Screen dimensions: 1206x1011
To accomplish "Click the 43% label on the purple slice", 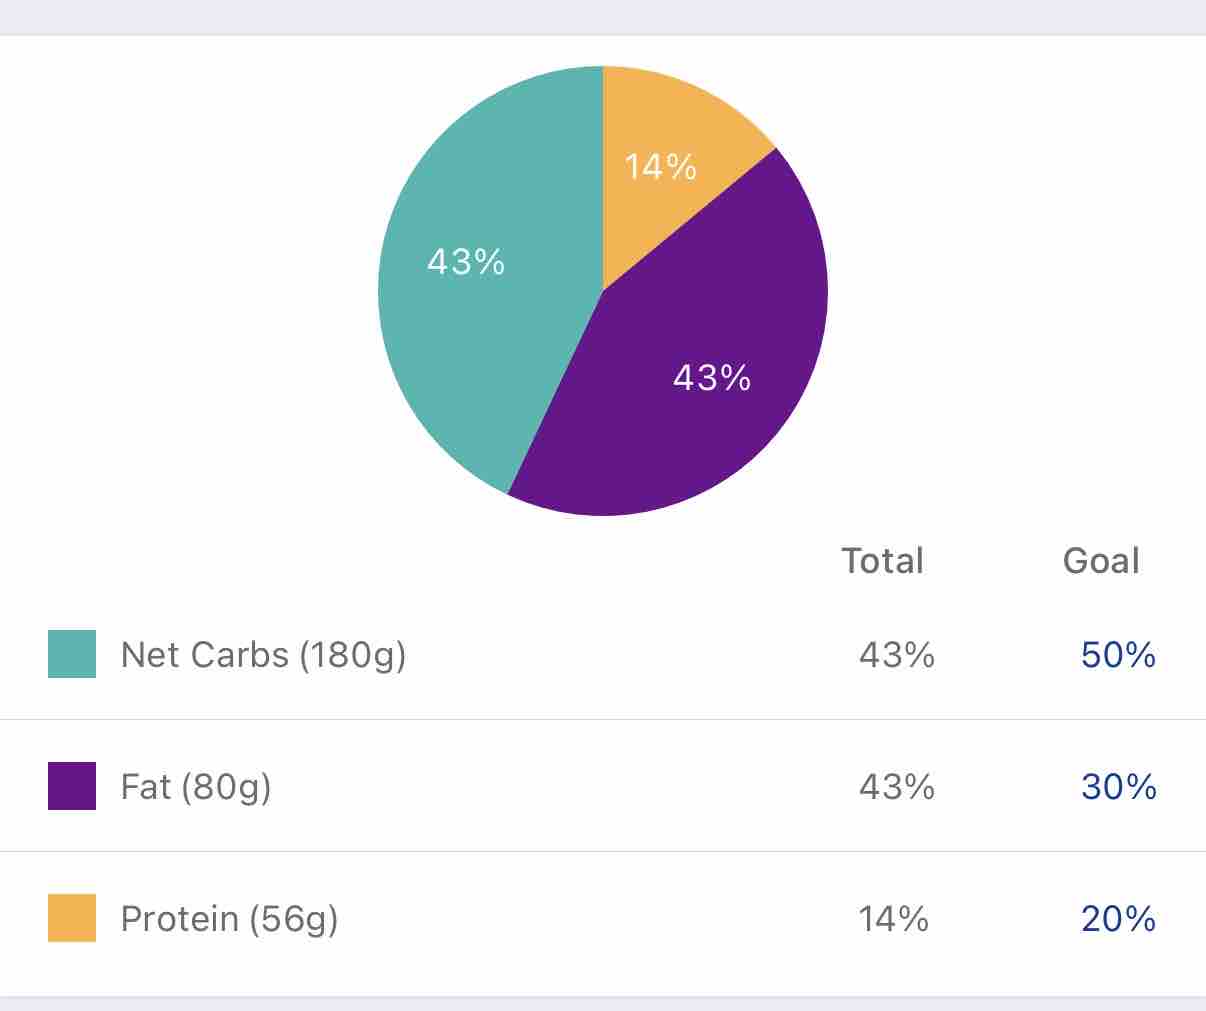I will [x=712, y=378].
